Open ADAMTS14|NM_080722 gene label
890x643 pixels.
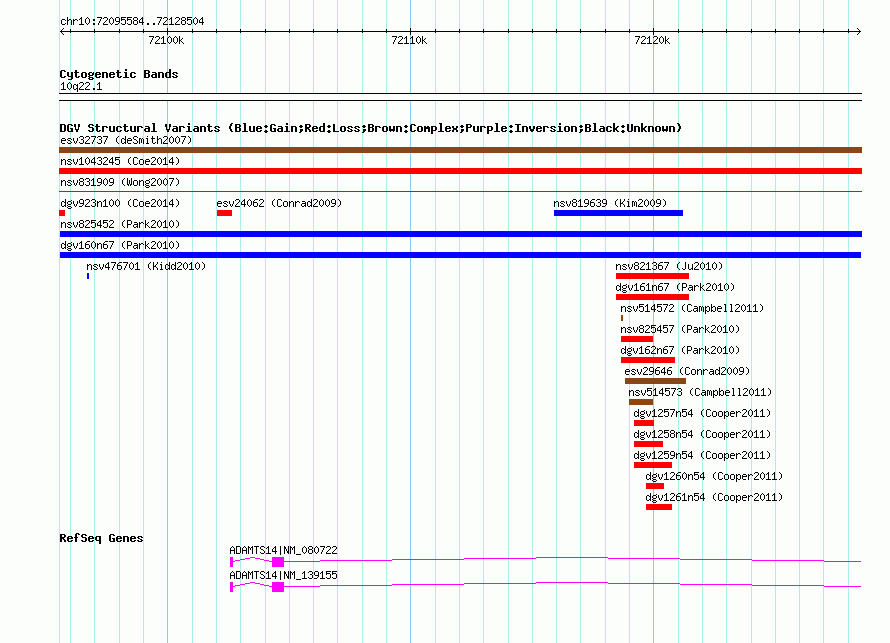(x=283, y=550)
